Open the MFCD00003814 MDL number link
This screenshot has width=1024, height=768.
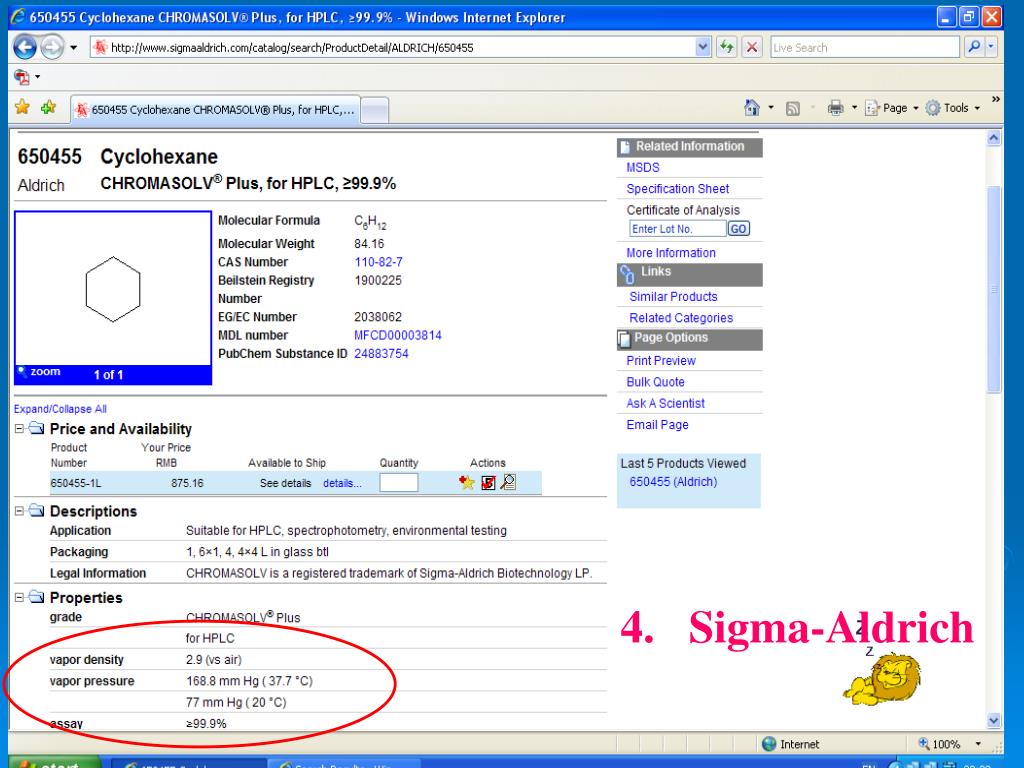click(x=398, y=335)
